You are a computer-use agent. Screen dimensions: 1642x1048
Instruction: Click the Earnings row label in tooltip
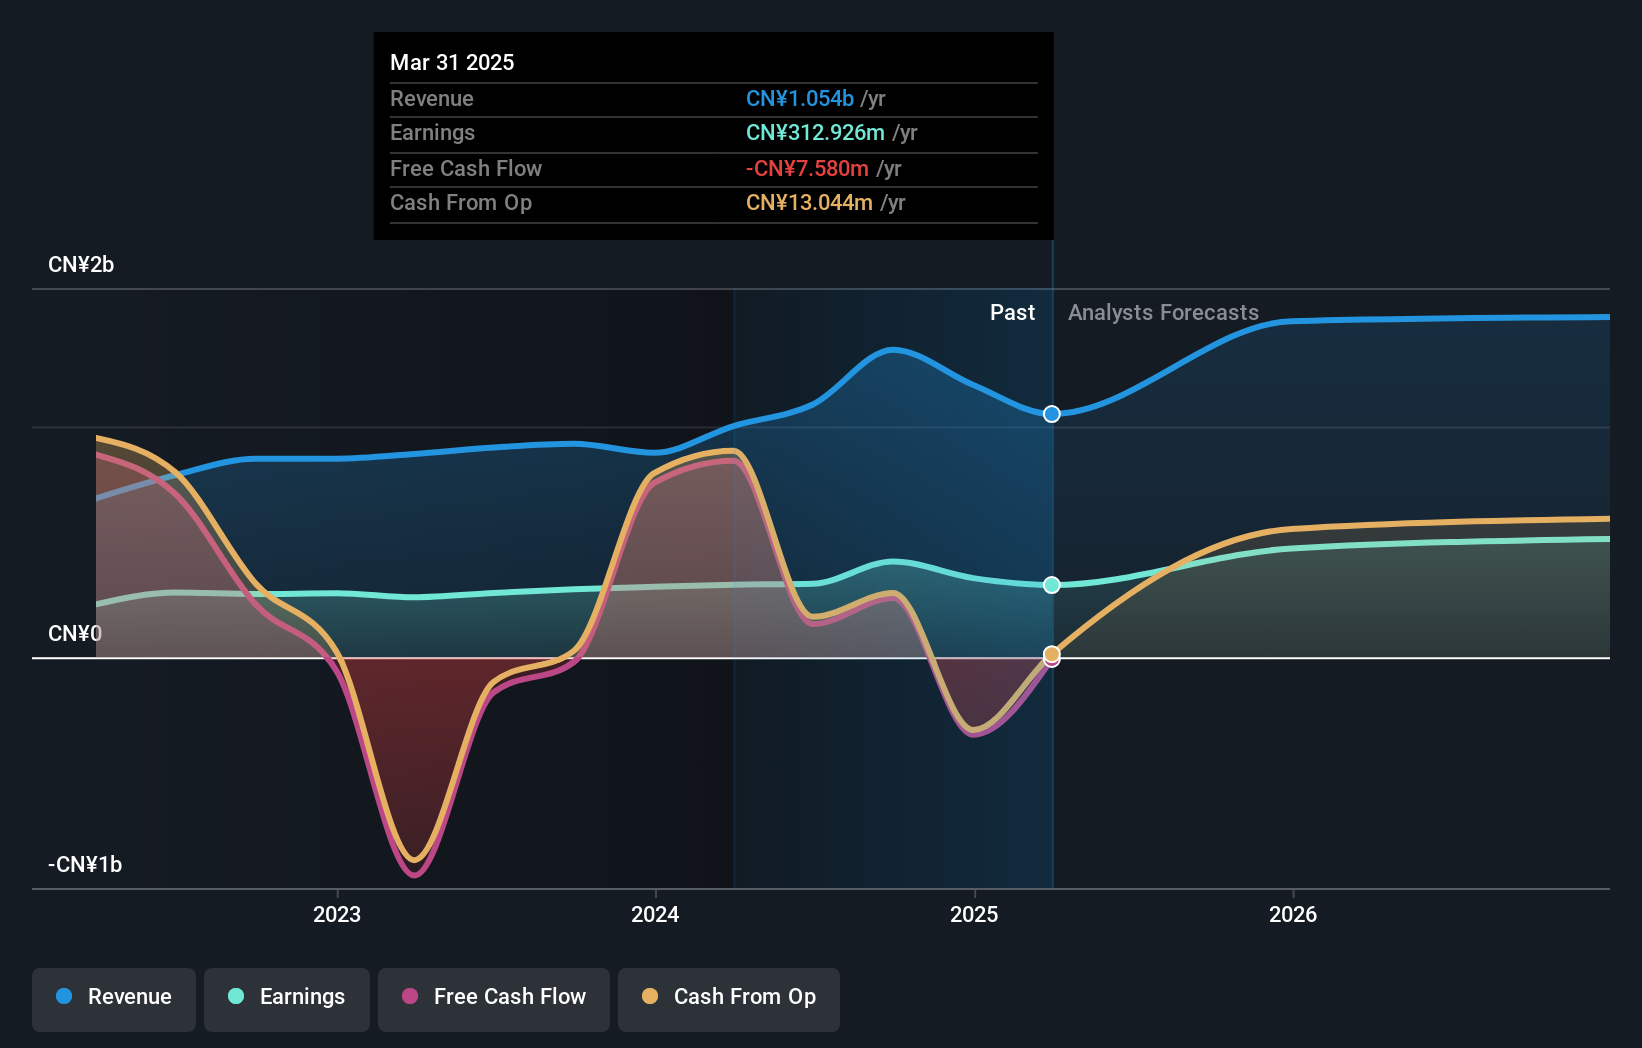(x=432, y=133)
